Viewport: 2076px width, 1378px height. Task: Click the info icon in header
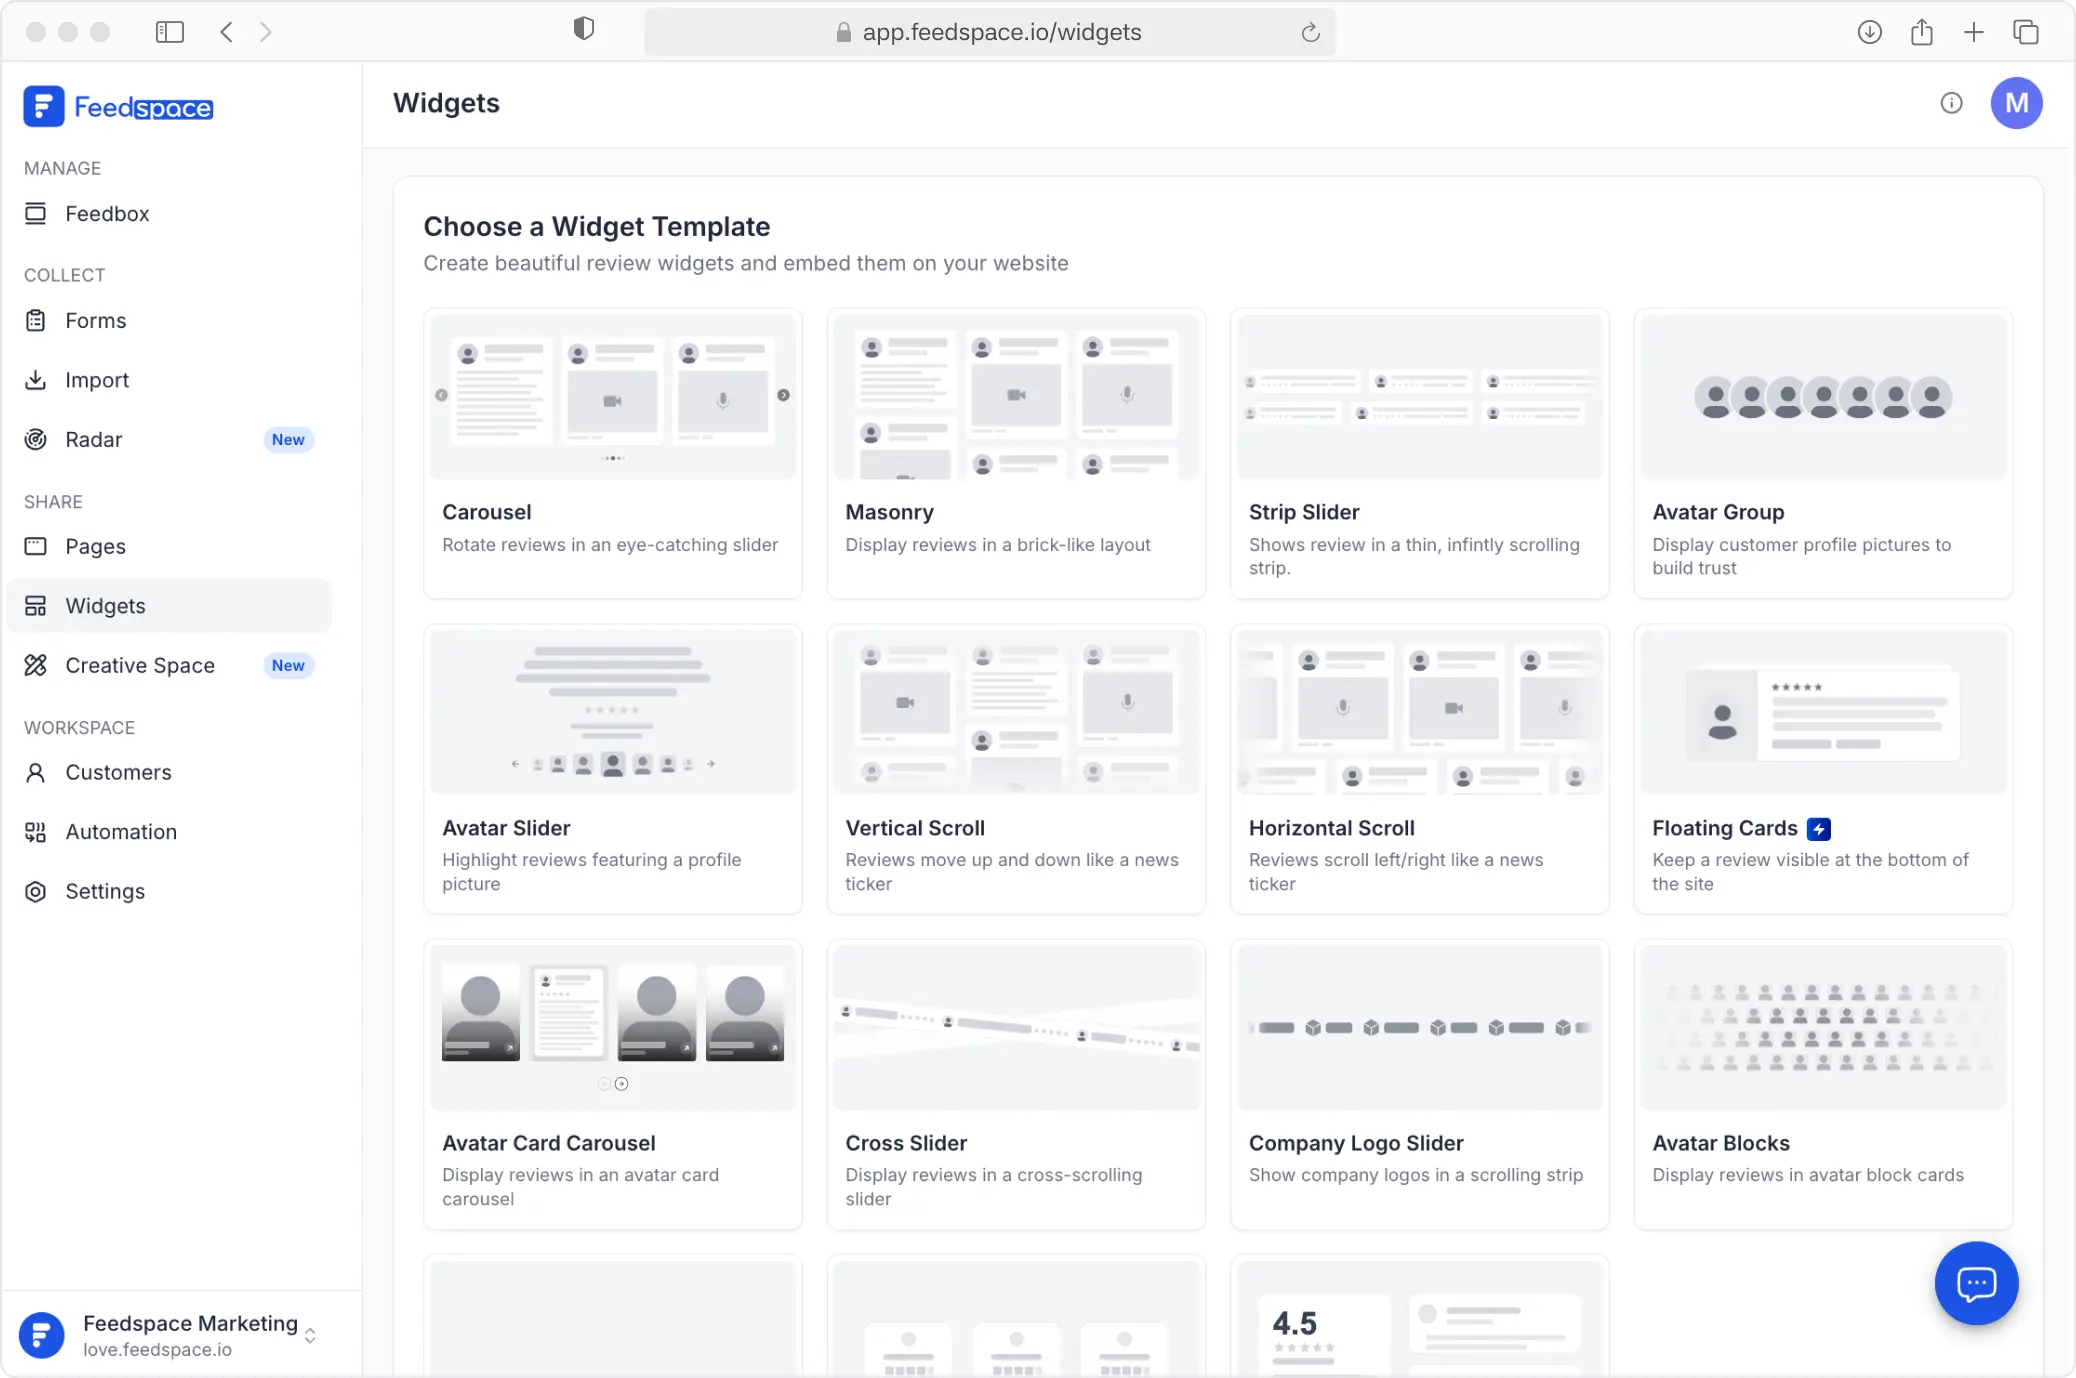click(x=1951, y=103)
